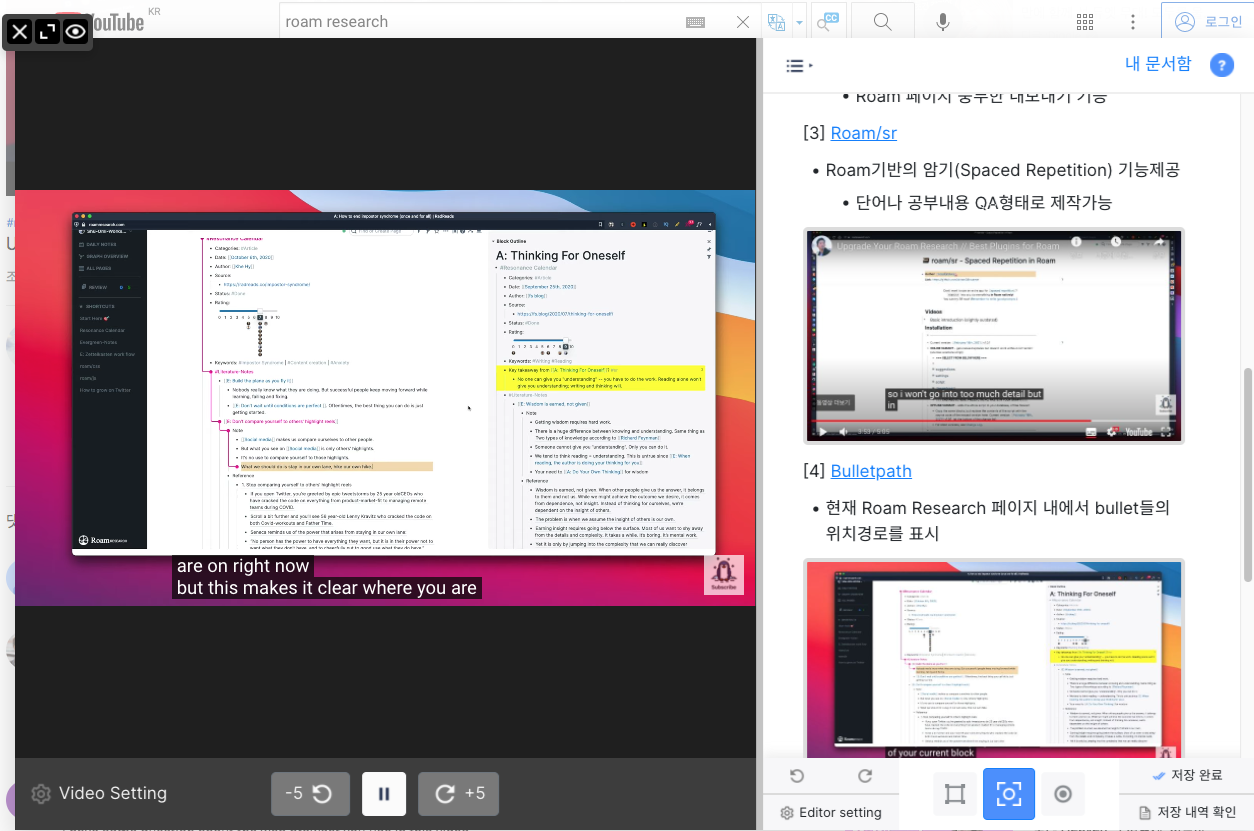Click 저장 완료 save status

1187,775
